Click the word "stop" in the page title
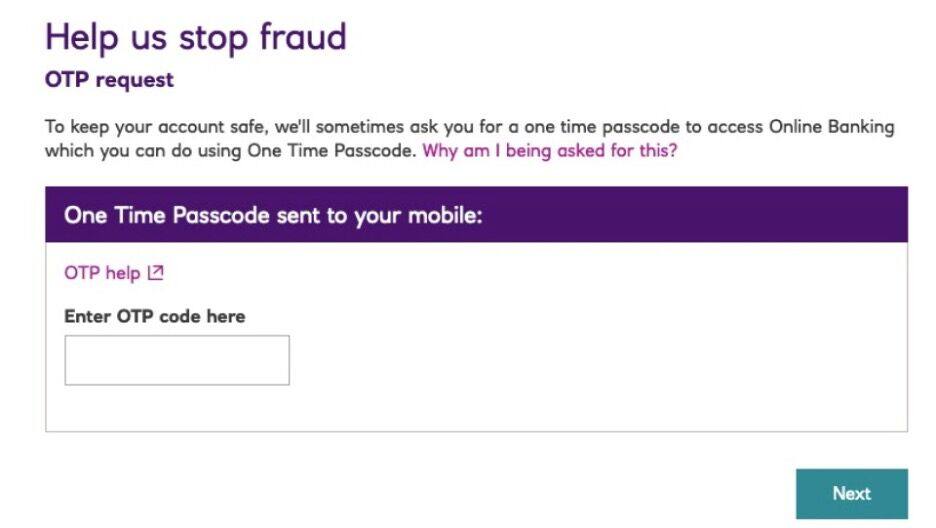936x528 pixels. pyautogui.click(x=213, y=37)
